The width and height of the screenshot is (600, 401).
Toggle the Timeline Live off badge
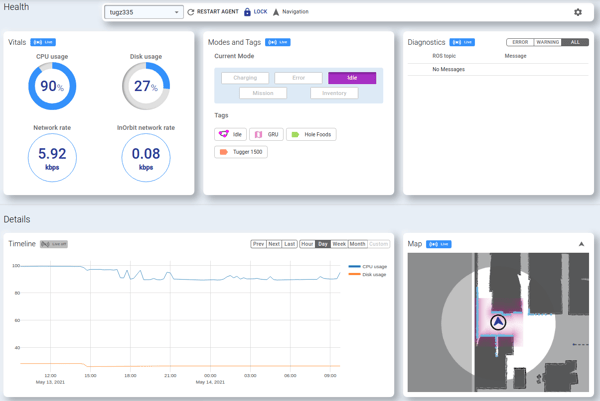(x=54, y=244)
